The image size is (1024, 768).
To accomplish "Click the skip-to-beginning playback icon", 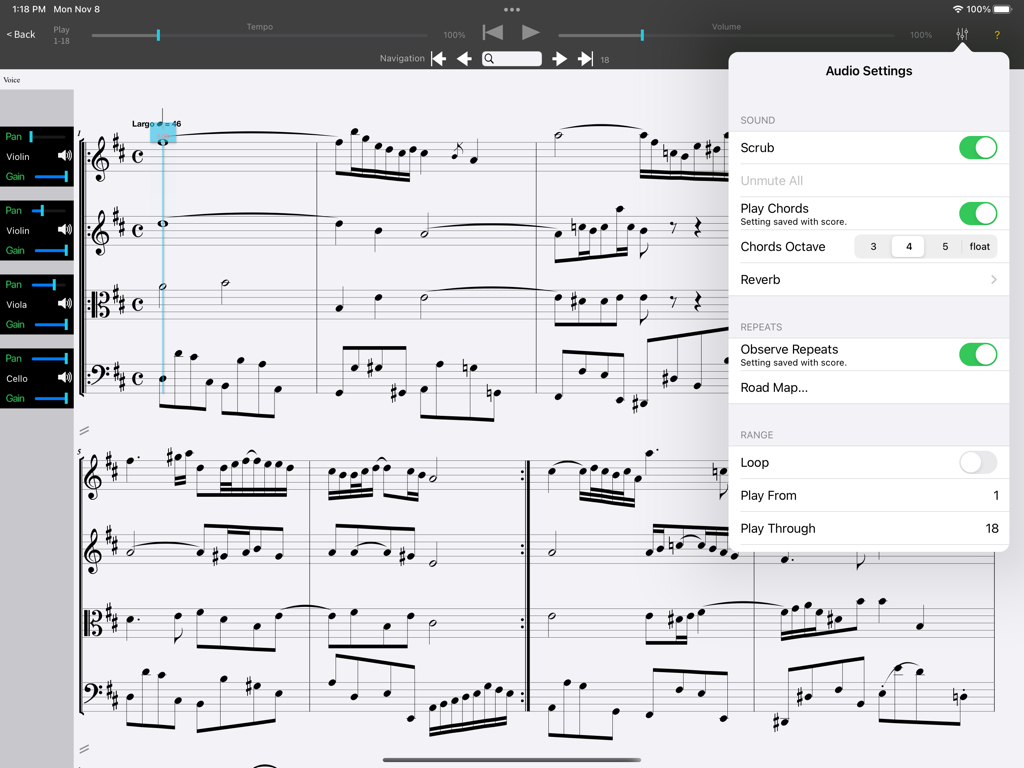I will tap(492, 31).
